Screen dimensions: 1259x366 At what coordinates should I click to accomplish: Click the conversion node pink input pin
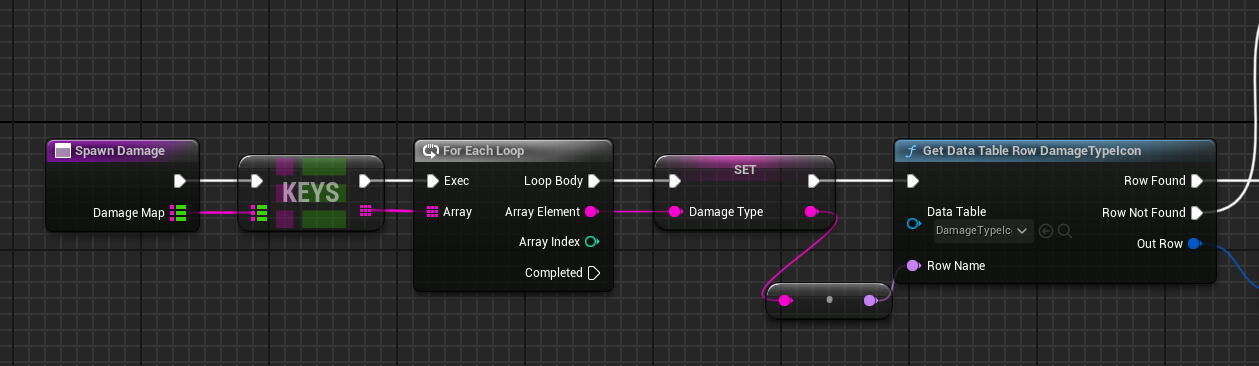pyautogui.click(x=785, y=300)
